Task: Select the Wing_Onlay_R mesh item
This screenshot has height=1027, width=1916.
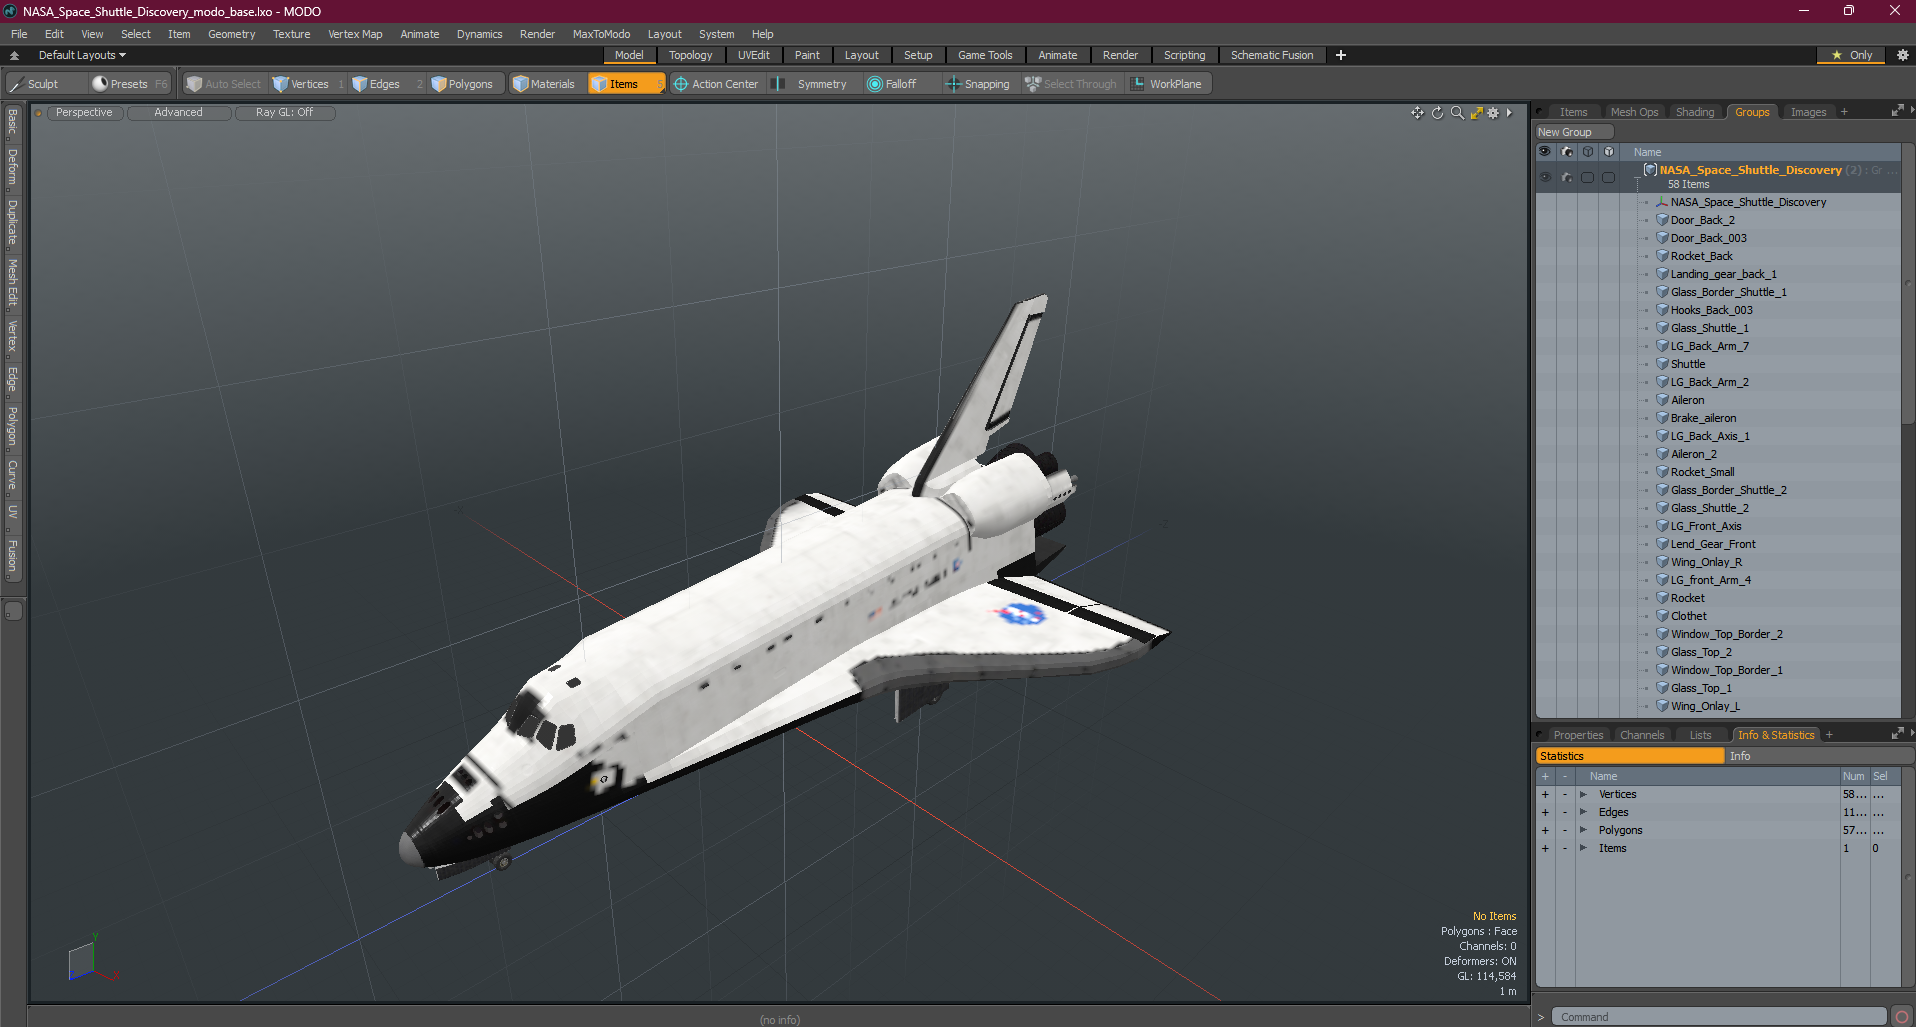Action: tap(1706, 562)
